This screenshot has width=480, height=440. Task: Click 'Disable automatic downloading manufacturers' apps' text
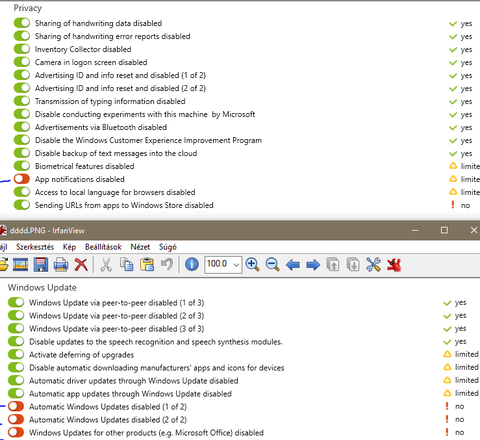click(157, 368)
